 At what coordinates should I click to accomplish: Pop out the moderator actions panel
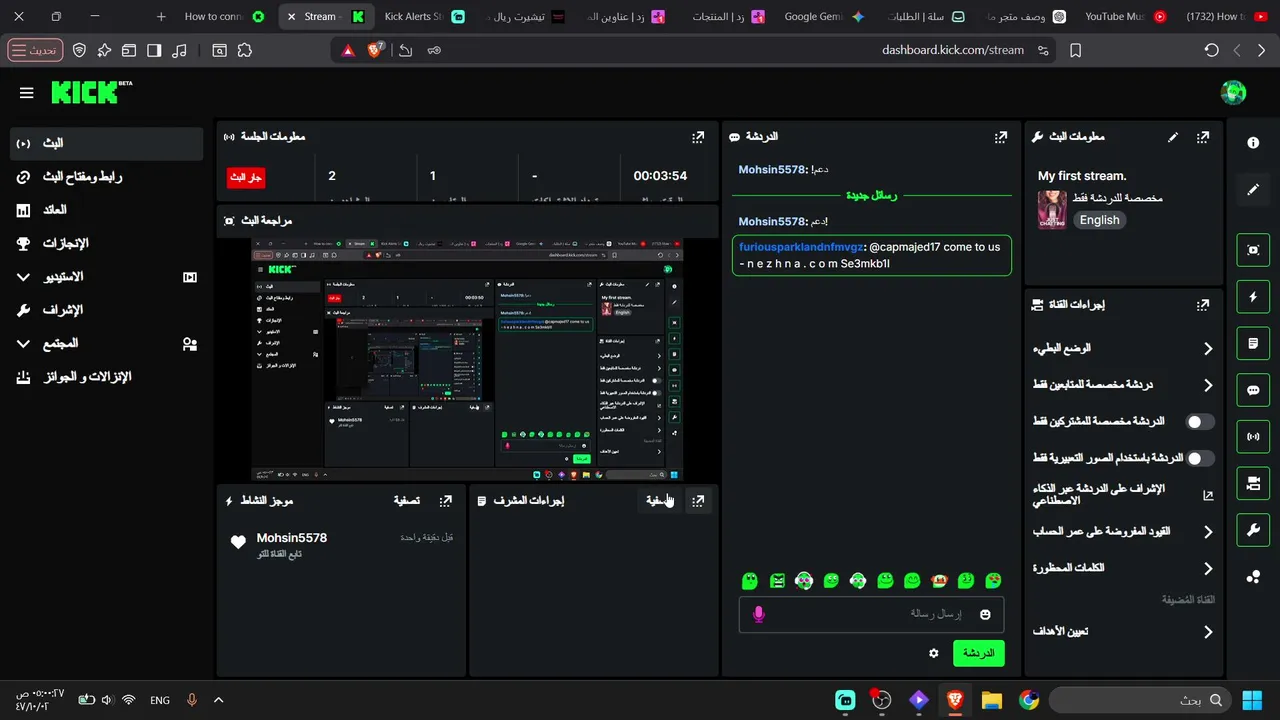click(x=698, y=501)
